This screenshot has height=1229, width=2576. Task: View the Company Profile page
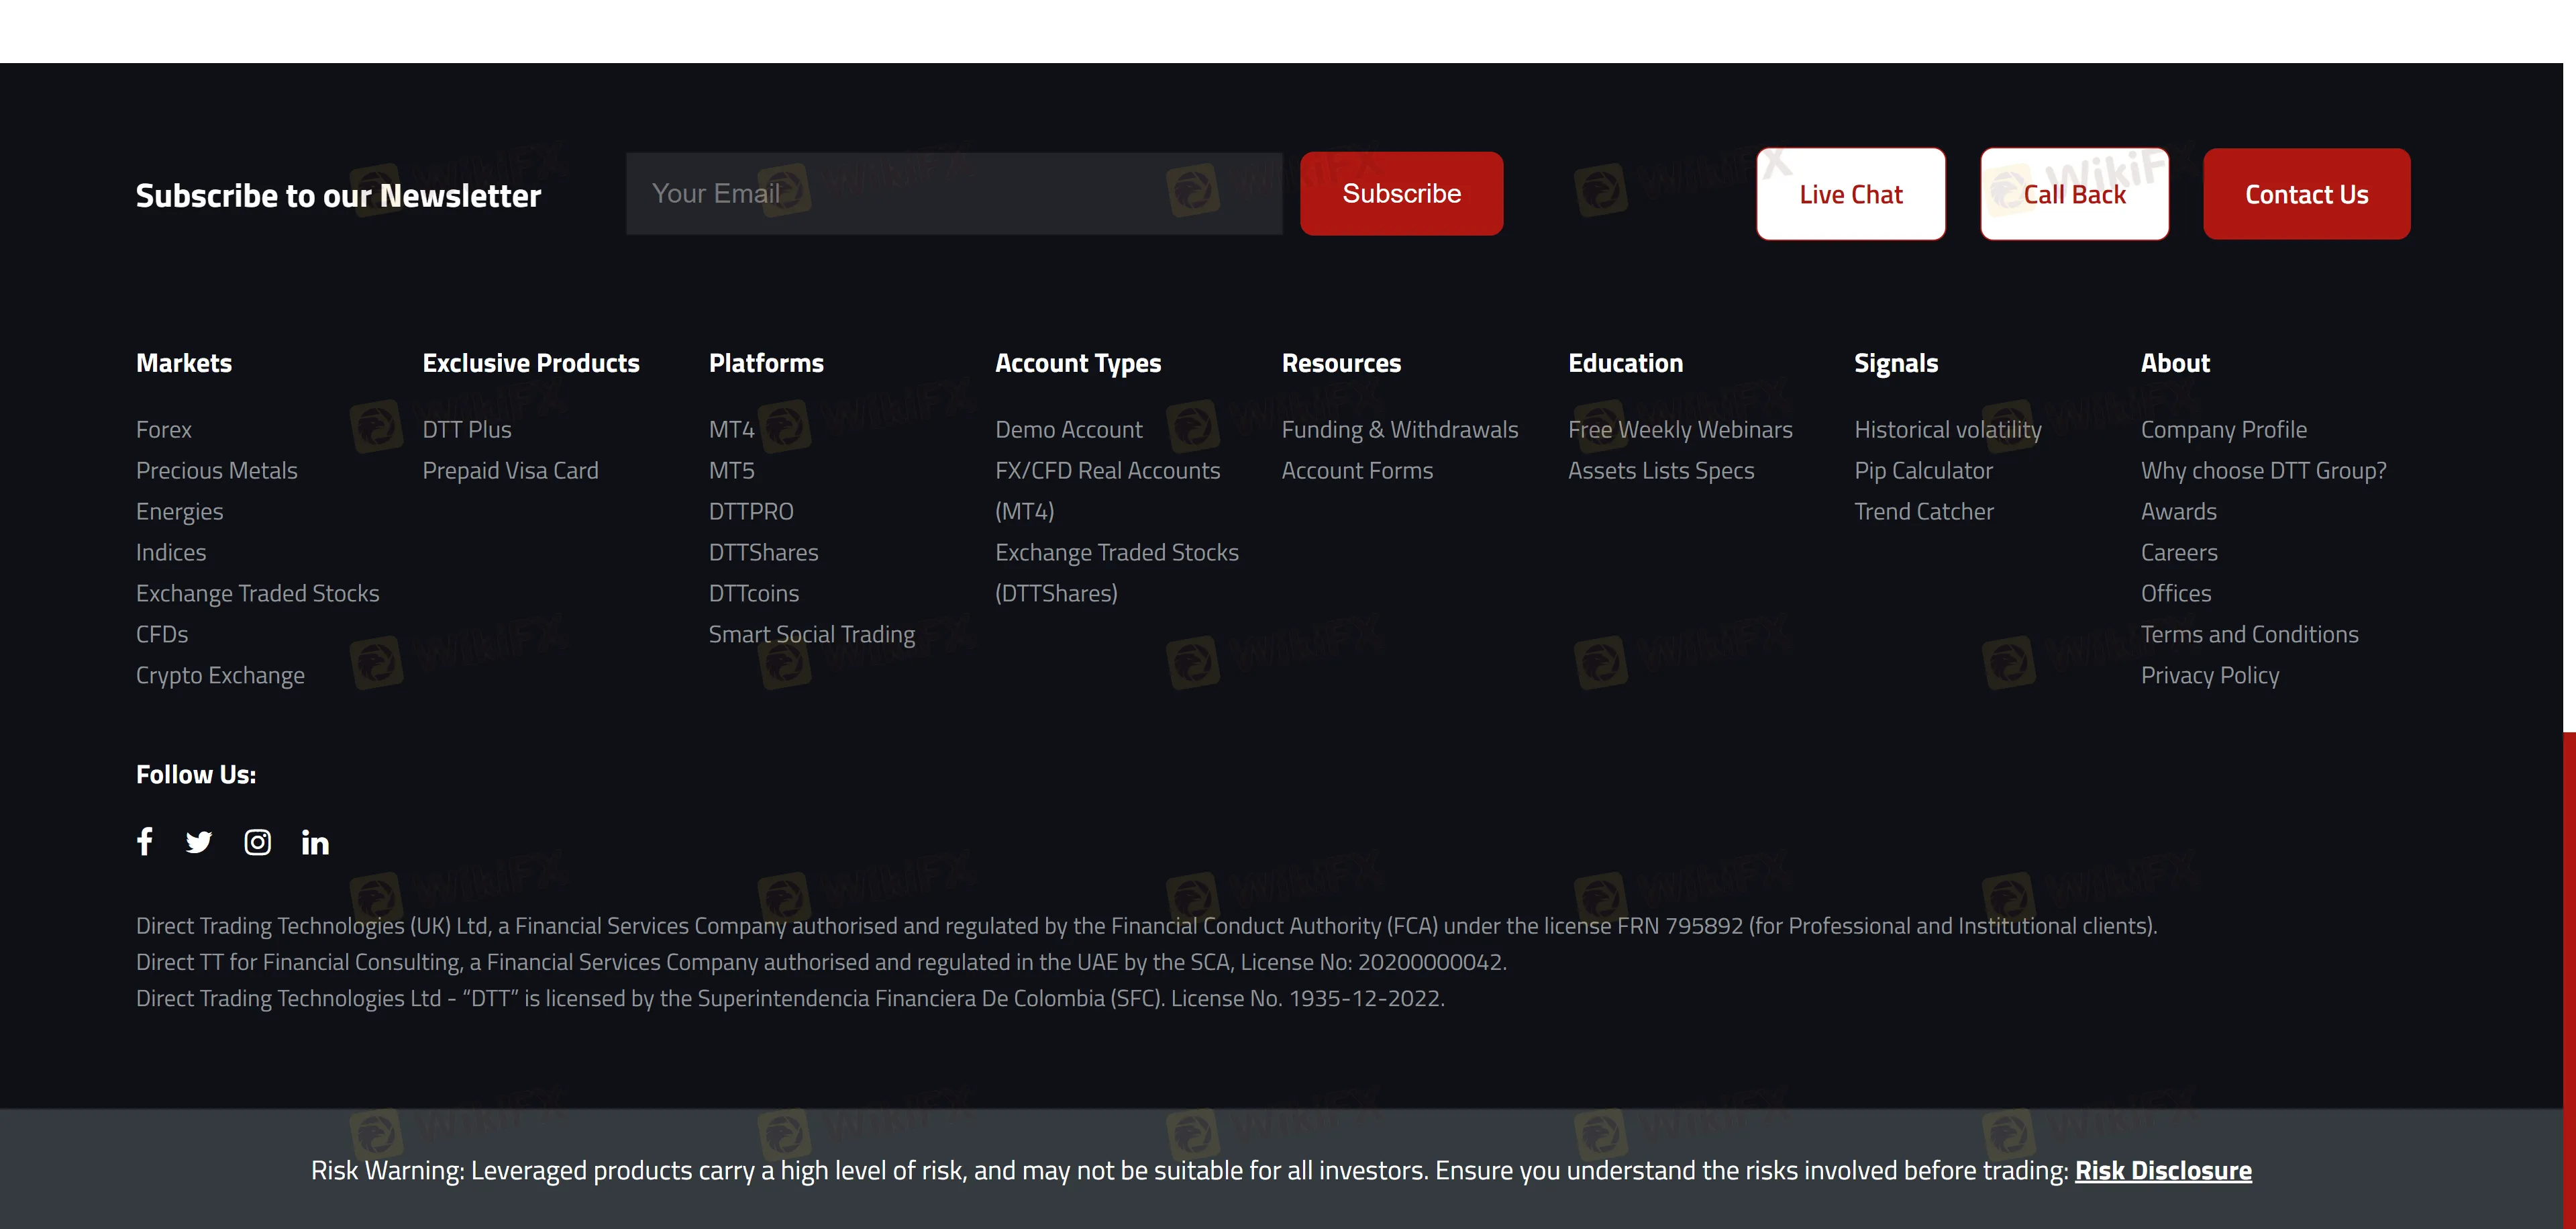pos(2223,430)
